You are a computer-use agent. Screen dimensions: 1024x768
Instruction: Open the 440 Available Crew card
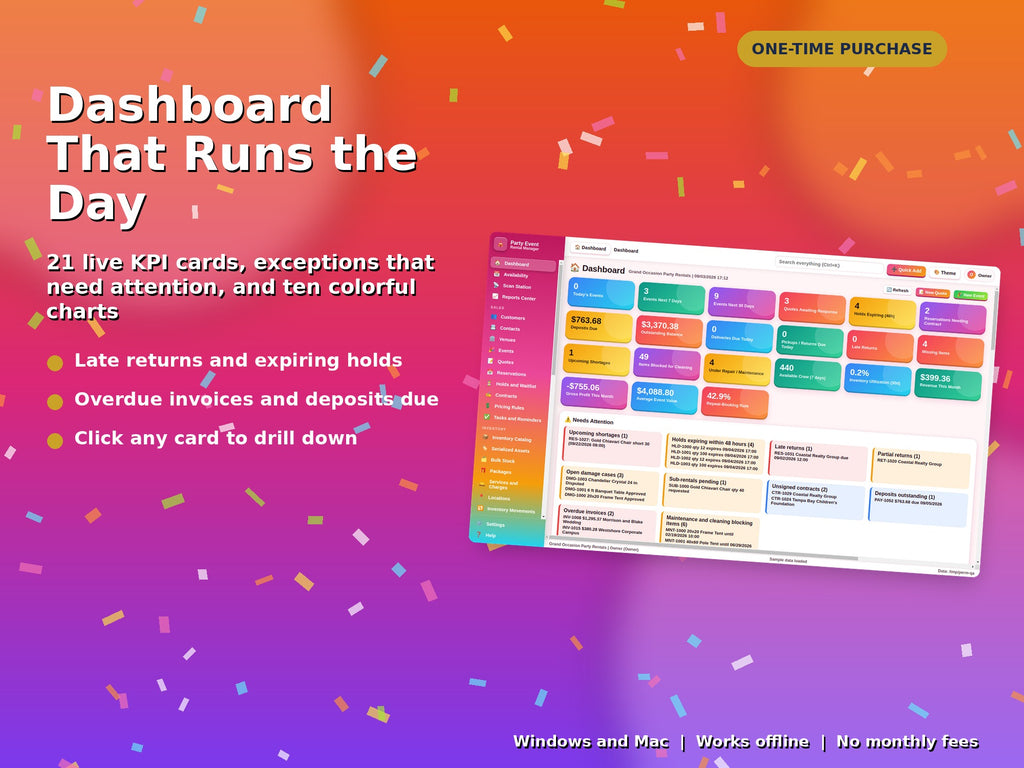(x=808, y=374)
